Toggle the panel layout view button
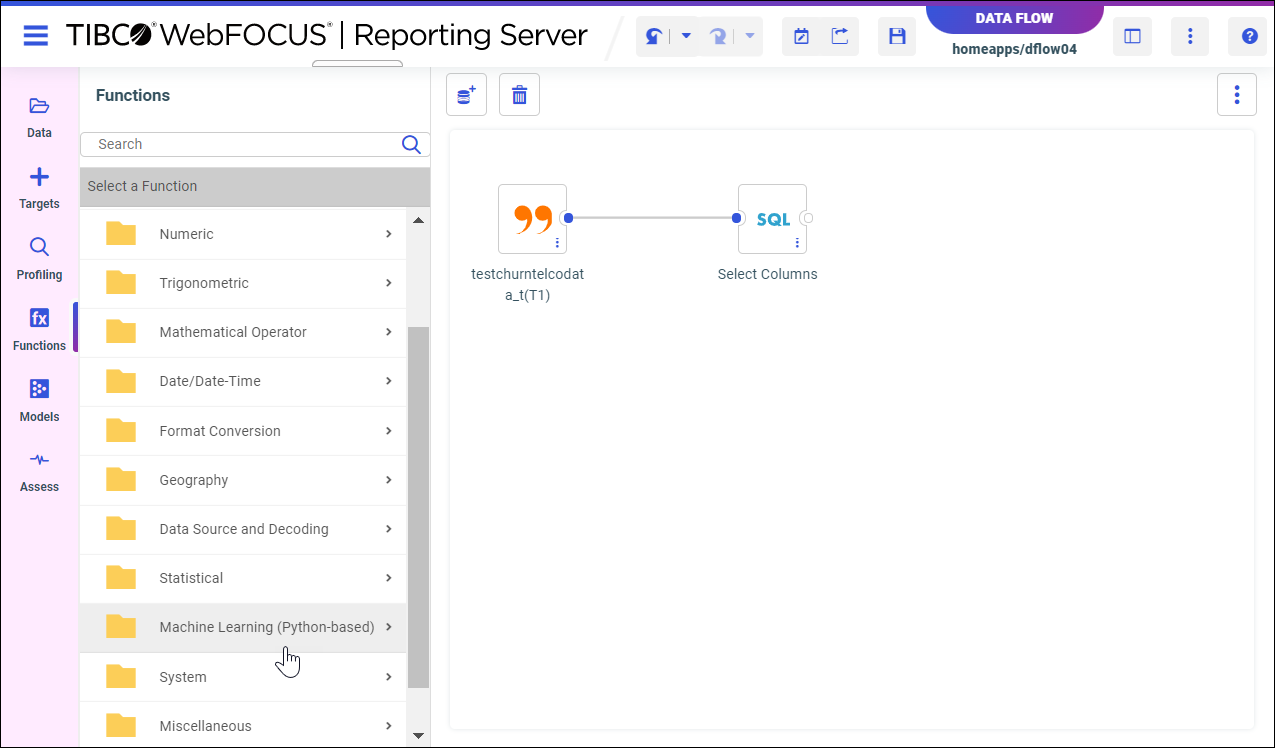Image resolution: width=1275 pixels, height=748 pixels. coord(1132,37)
